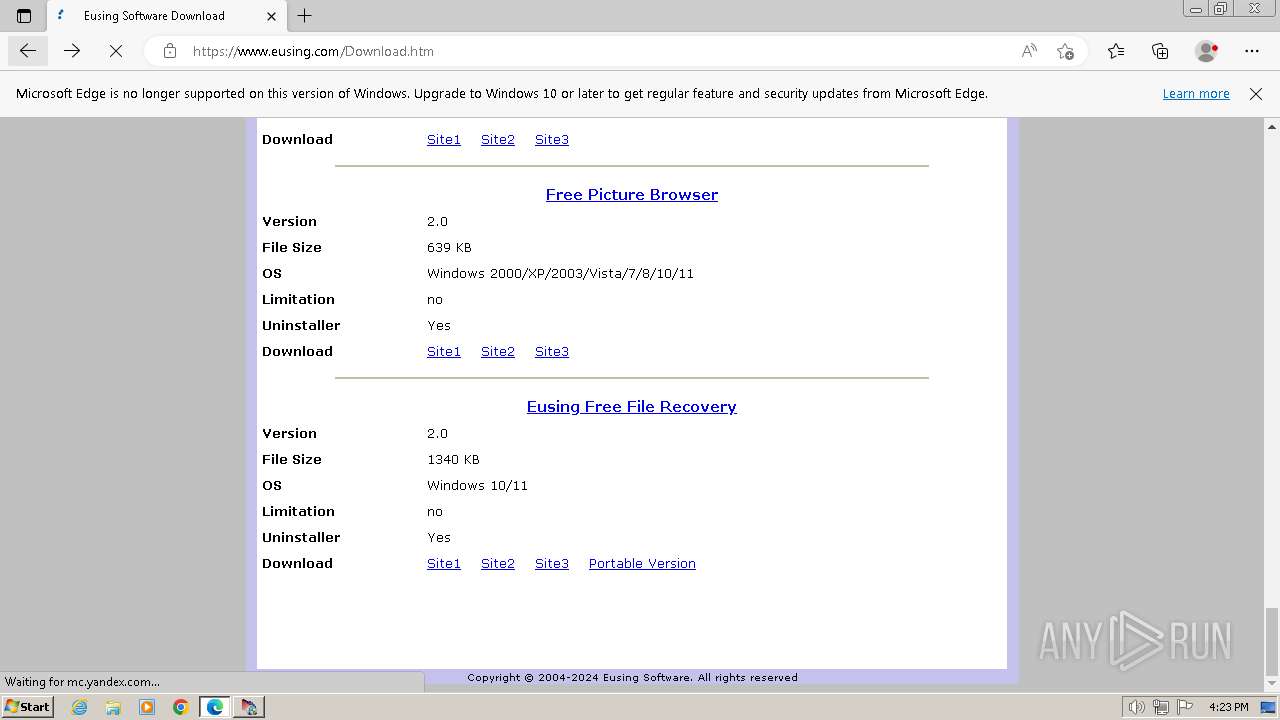Stop loading the page

point(116,51)
